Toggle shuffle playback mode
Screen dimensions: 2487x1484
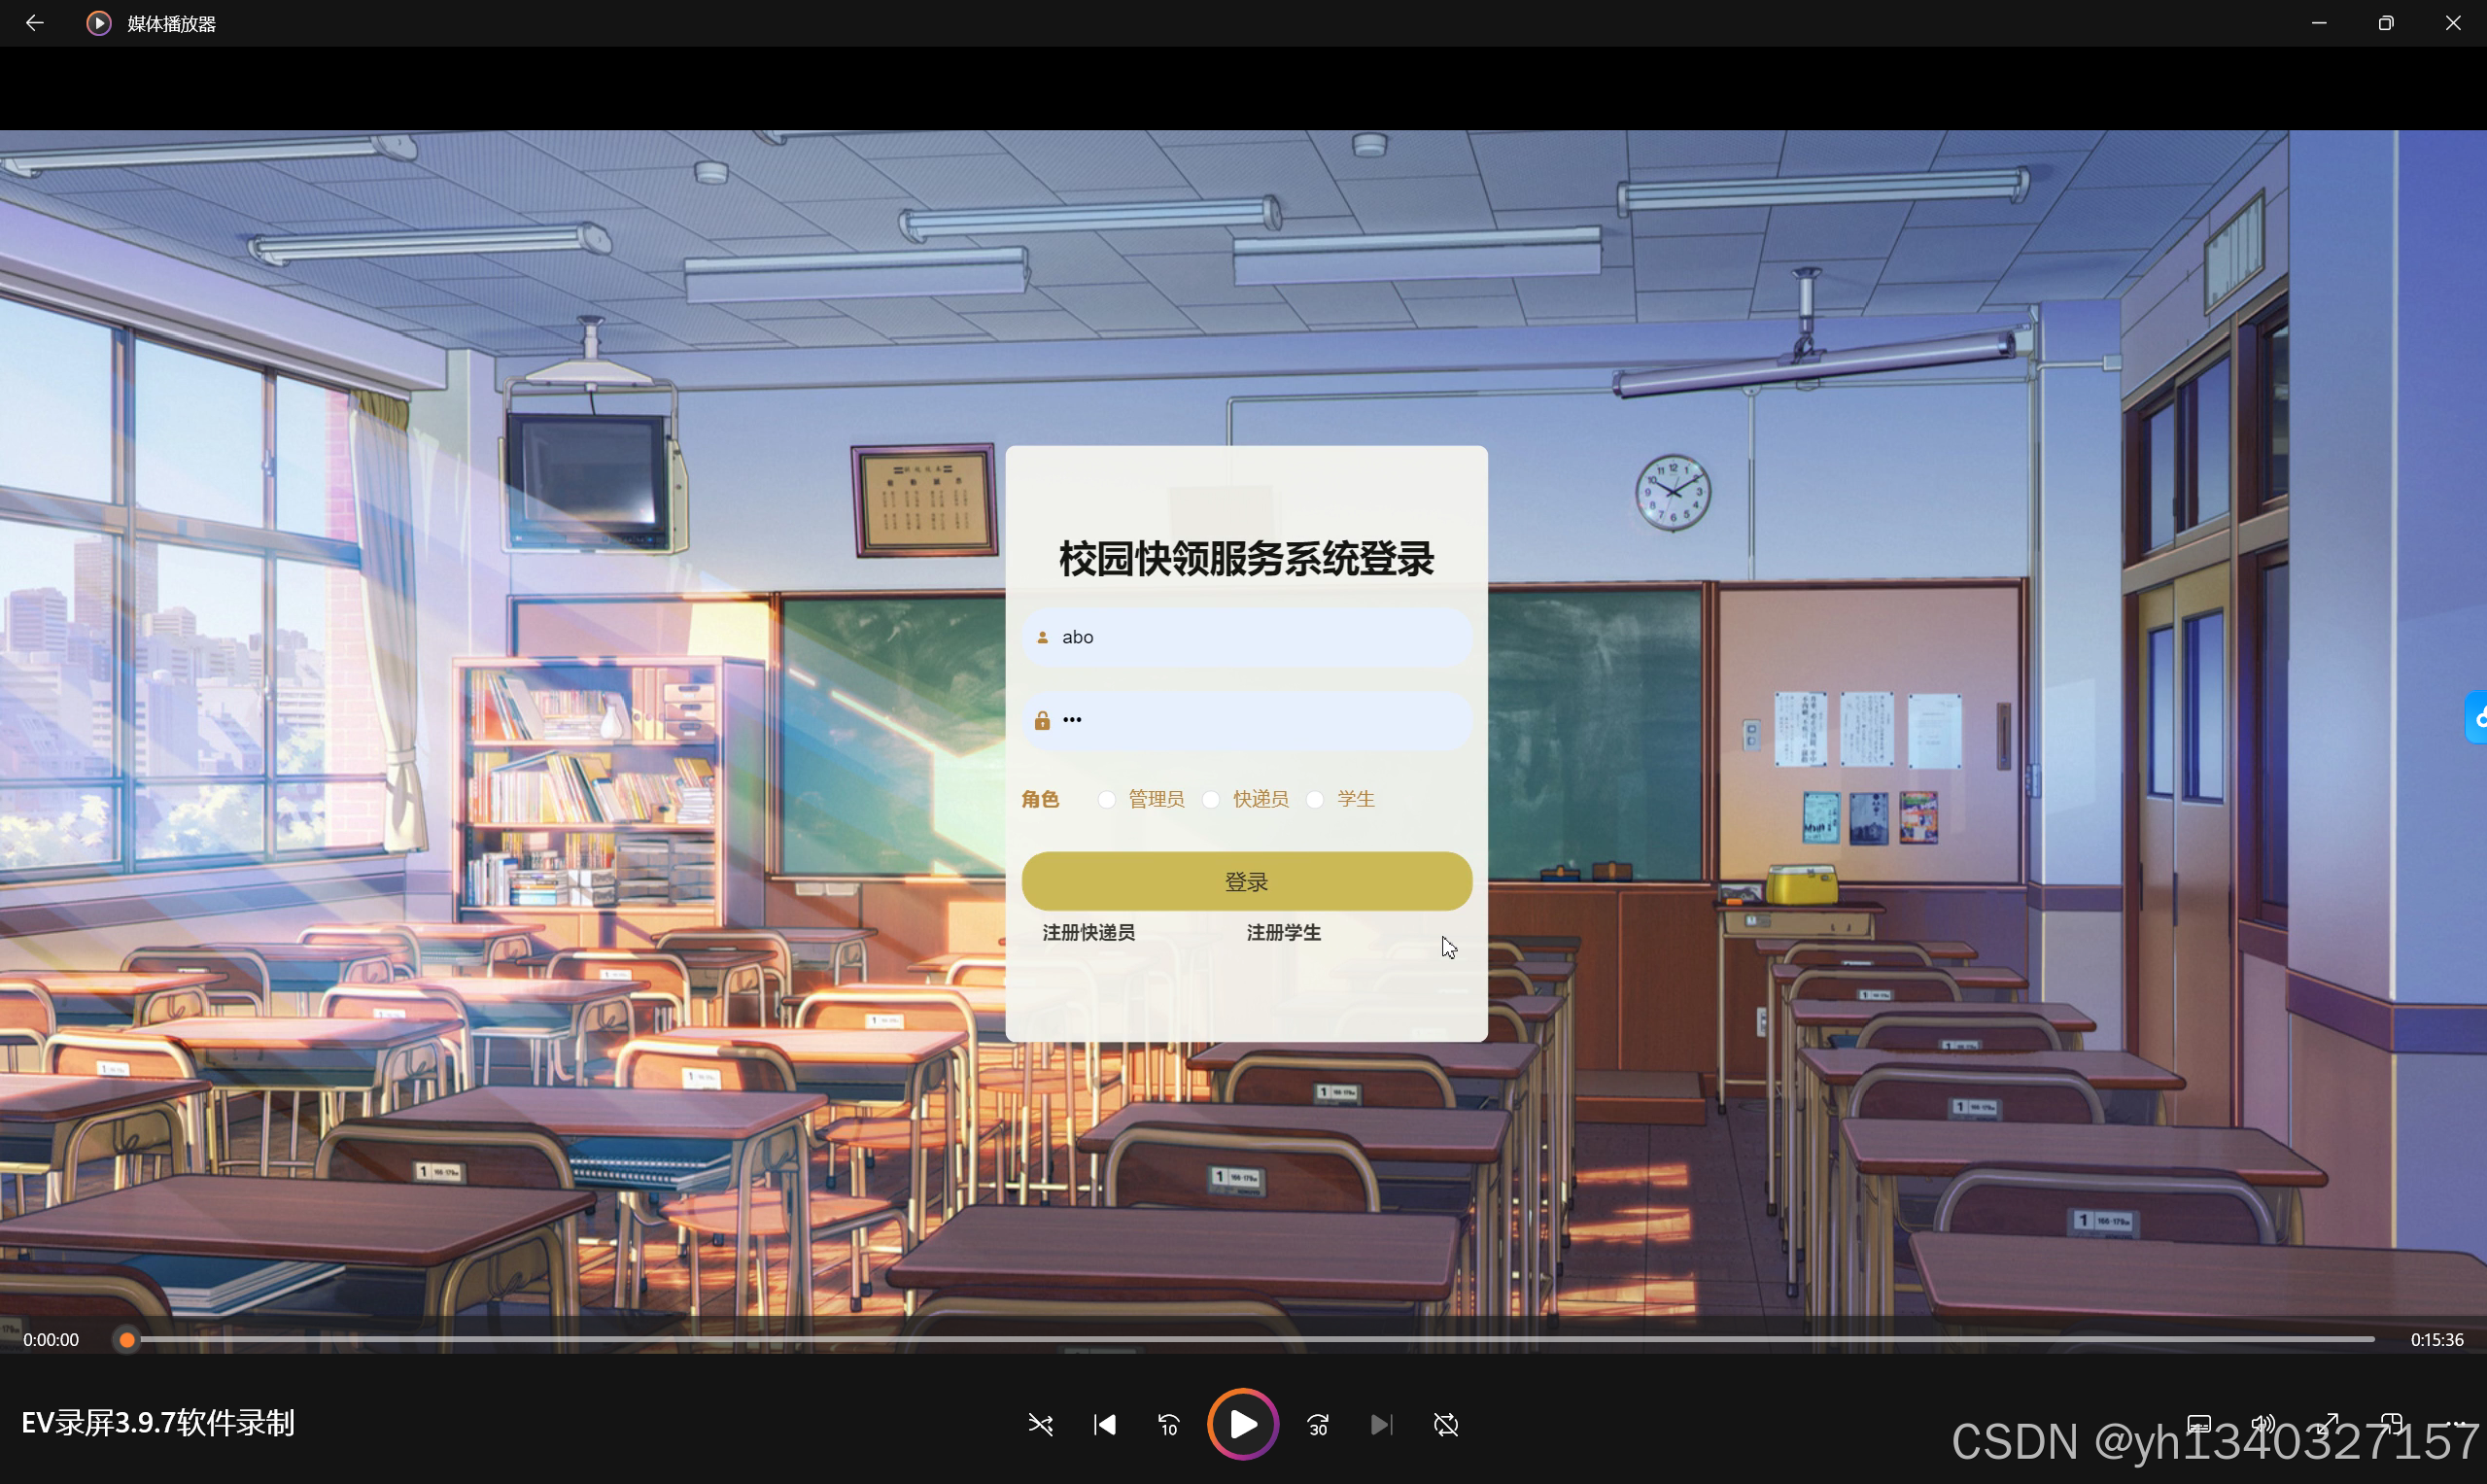point(1040,1424)
